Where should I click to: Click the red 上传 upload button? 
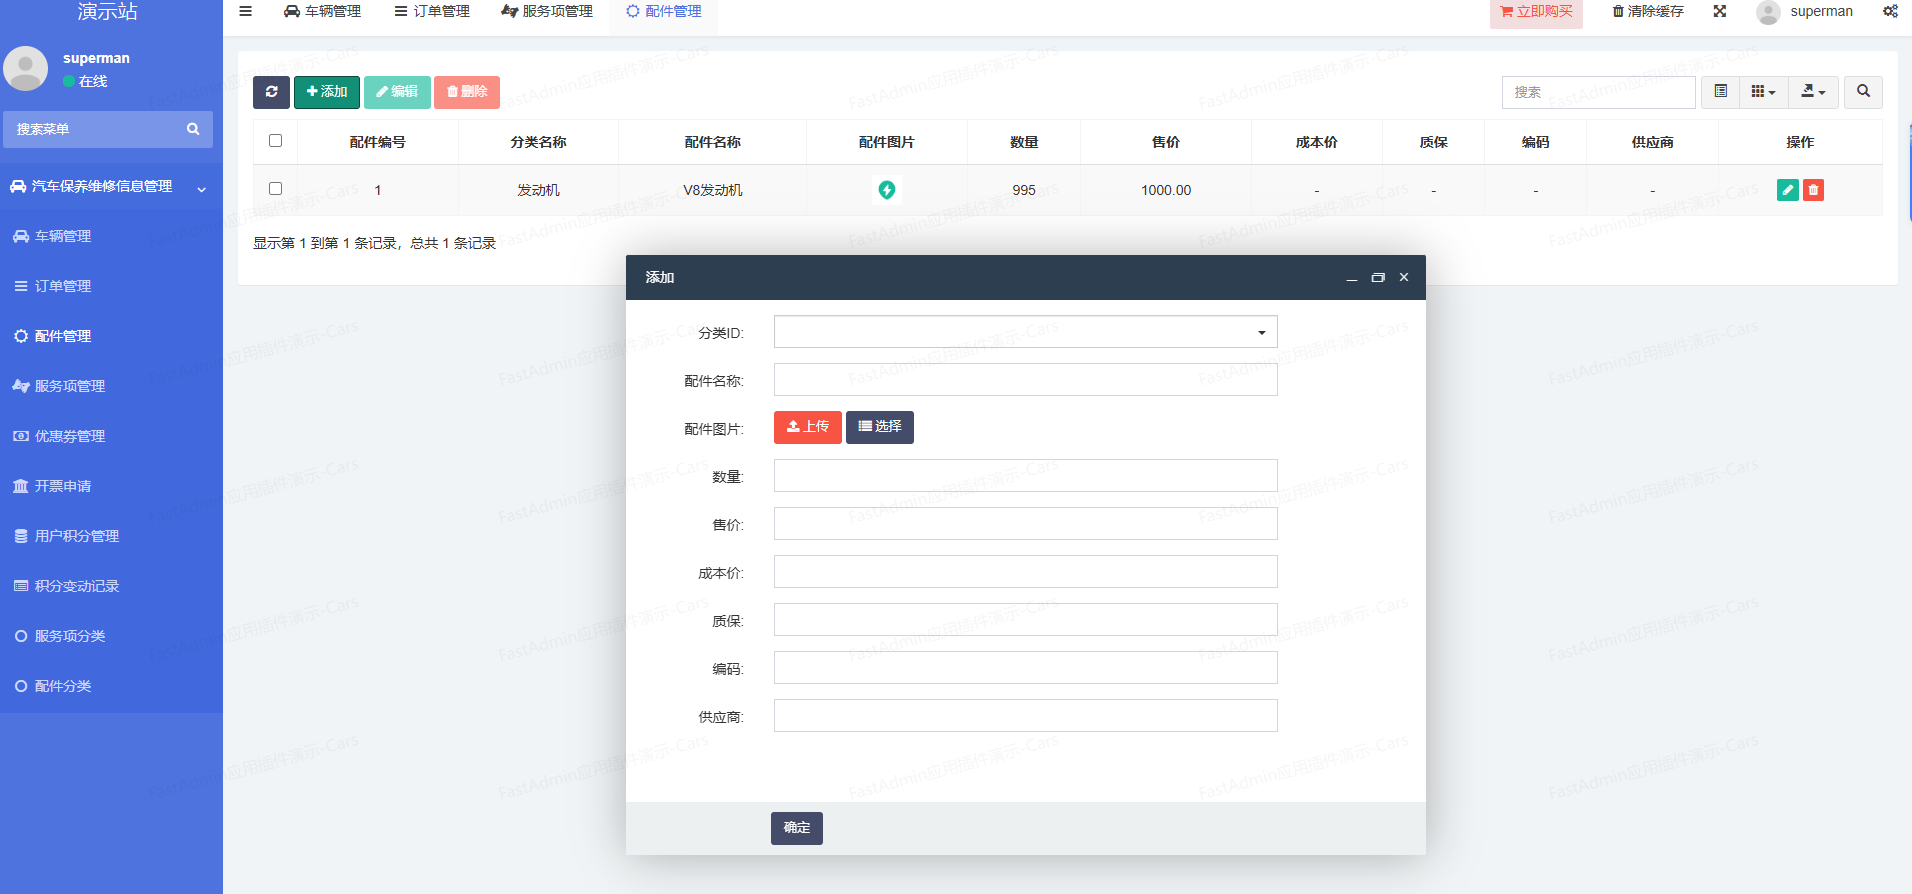point(807,427)
